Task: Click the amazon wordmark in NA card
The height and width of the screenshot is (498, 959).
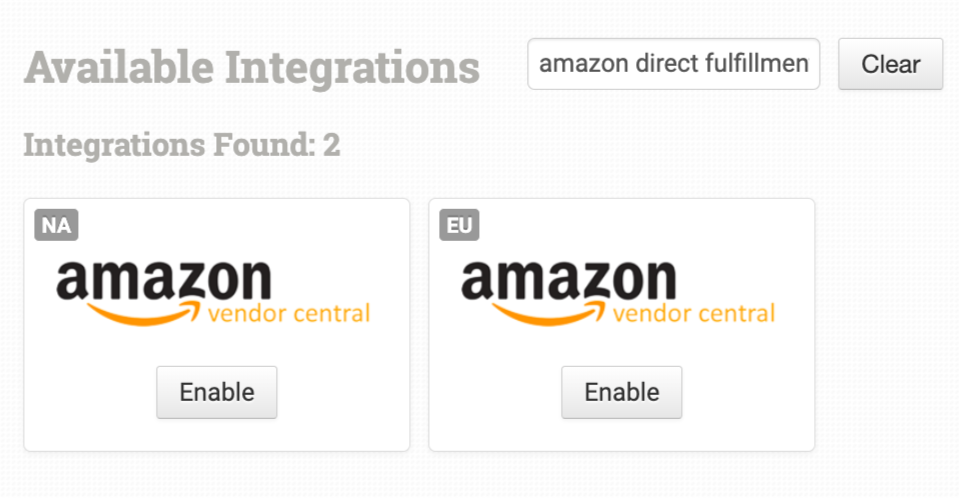Action: pos(163,281)
